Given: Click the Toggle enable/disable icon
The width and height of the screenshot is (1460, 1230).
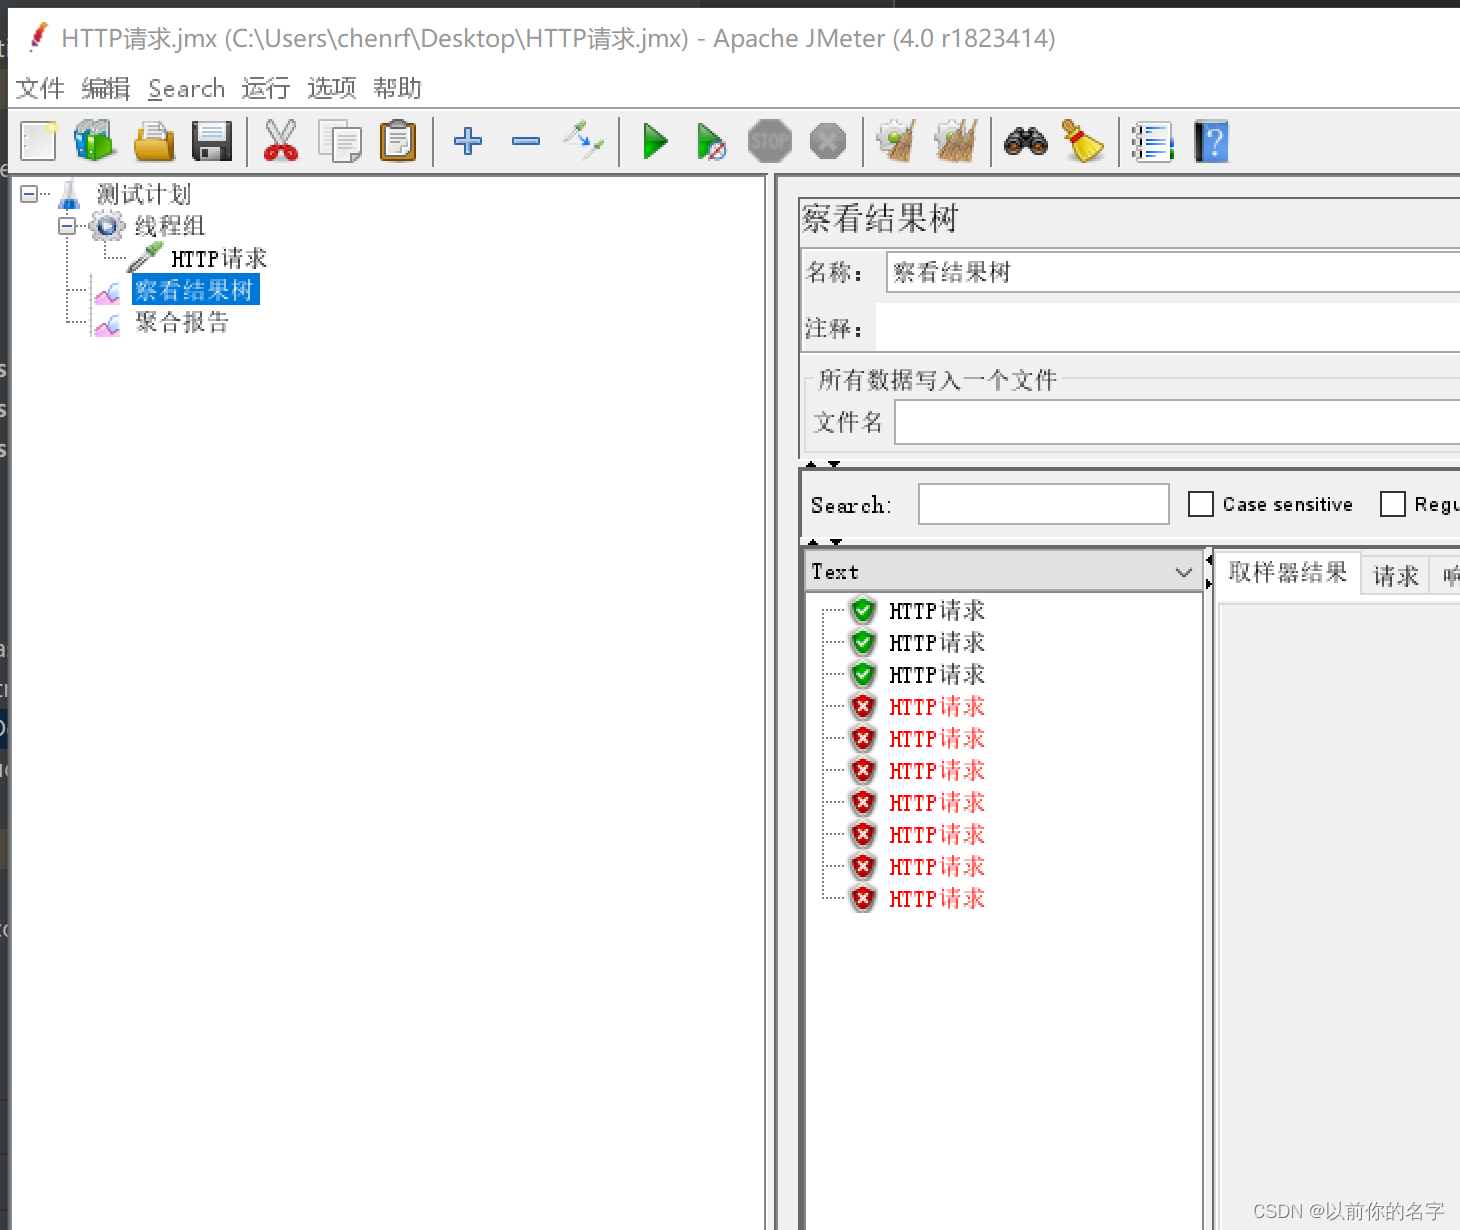Looking at the screenshot, I should pyautogui.click(x=584, y=141).
